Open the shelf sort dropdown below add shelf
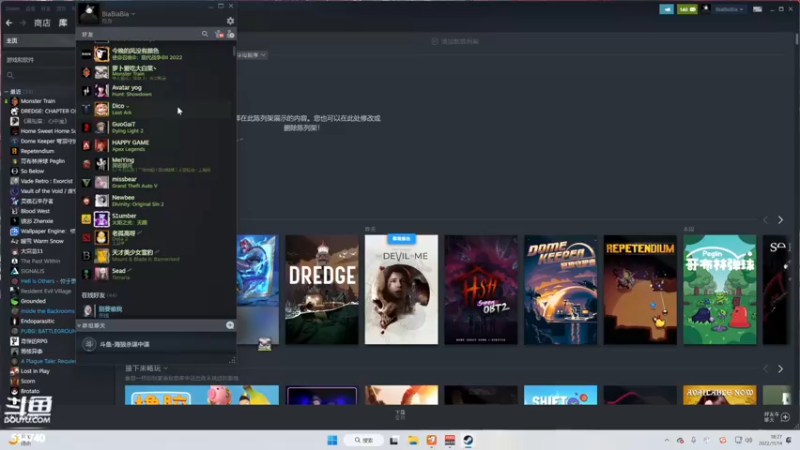The height and width of the screenshot is (450, 800). 251,55
